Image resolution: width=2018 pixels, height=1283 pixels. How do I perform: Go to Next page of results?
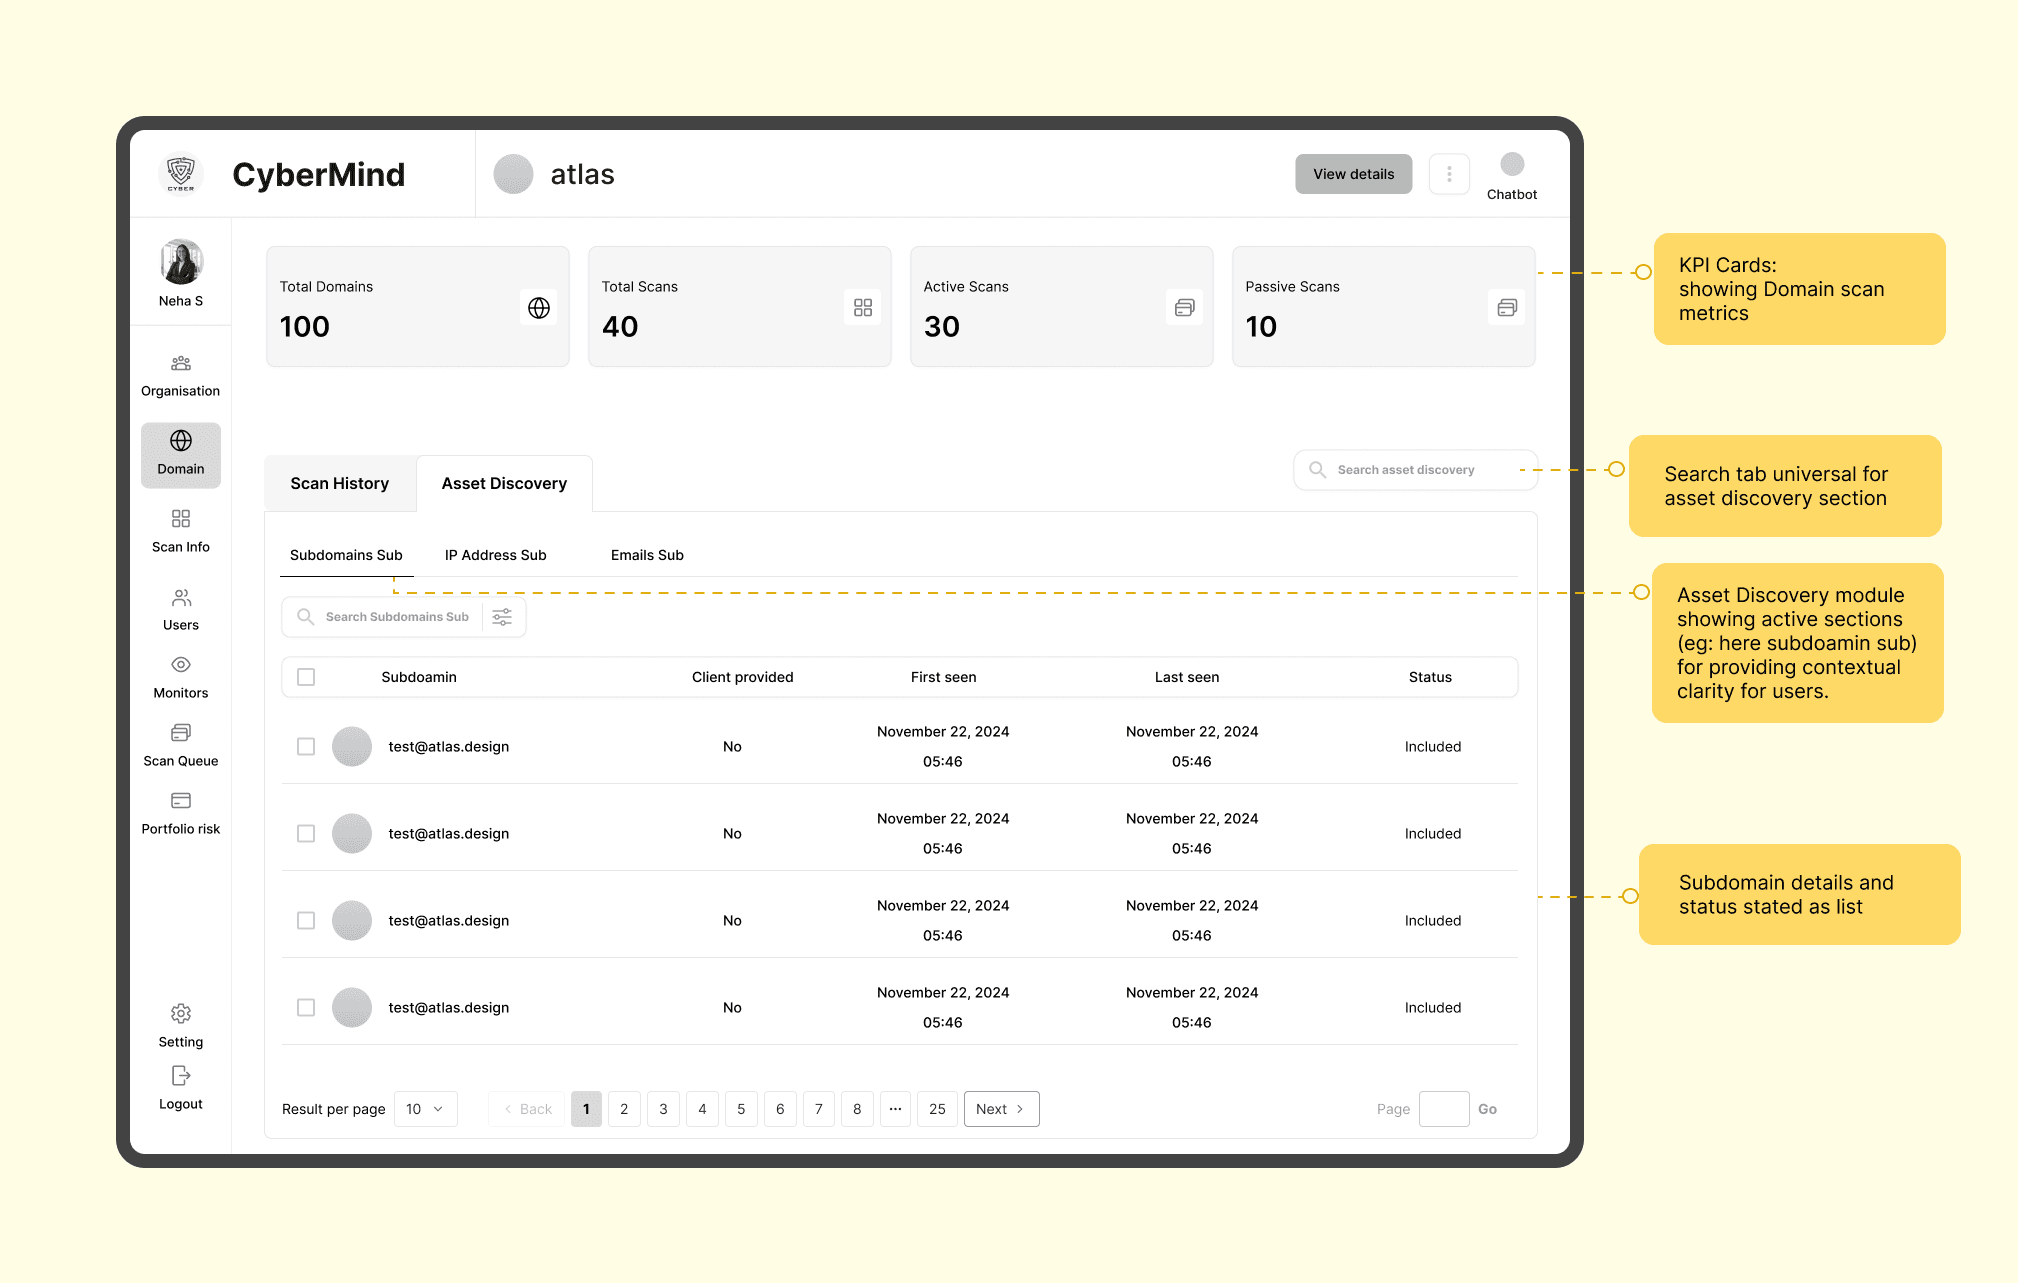pos(1000,1109)
